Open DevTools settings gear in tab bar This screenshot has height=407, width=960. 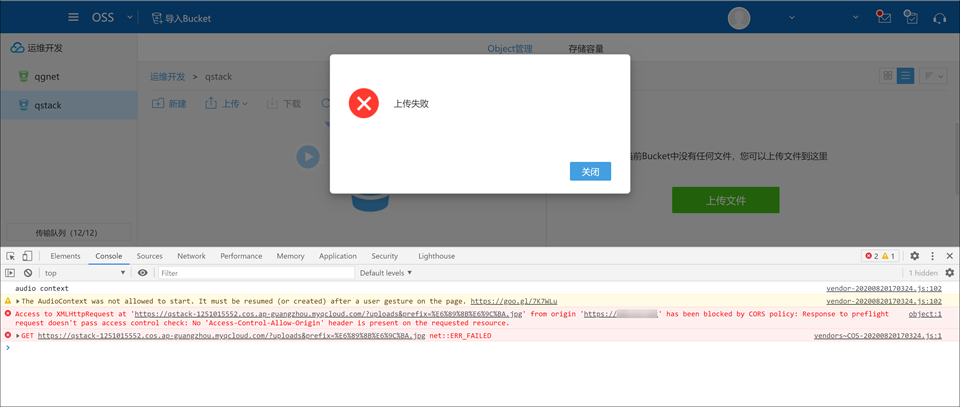tap(915, 256)
